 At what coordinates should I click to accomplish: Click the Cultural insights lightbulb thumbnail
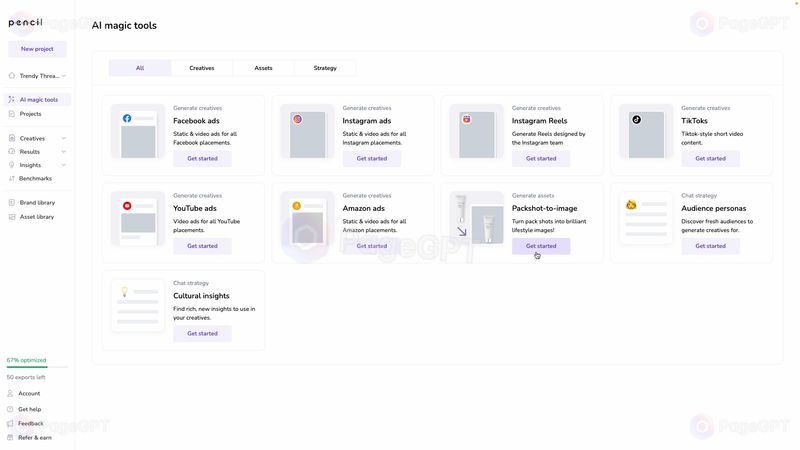pos(138,307)
